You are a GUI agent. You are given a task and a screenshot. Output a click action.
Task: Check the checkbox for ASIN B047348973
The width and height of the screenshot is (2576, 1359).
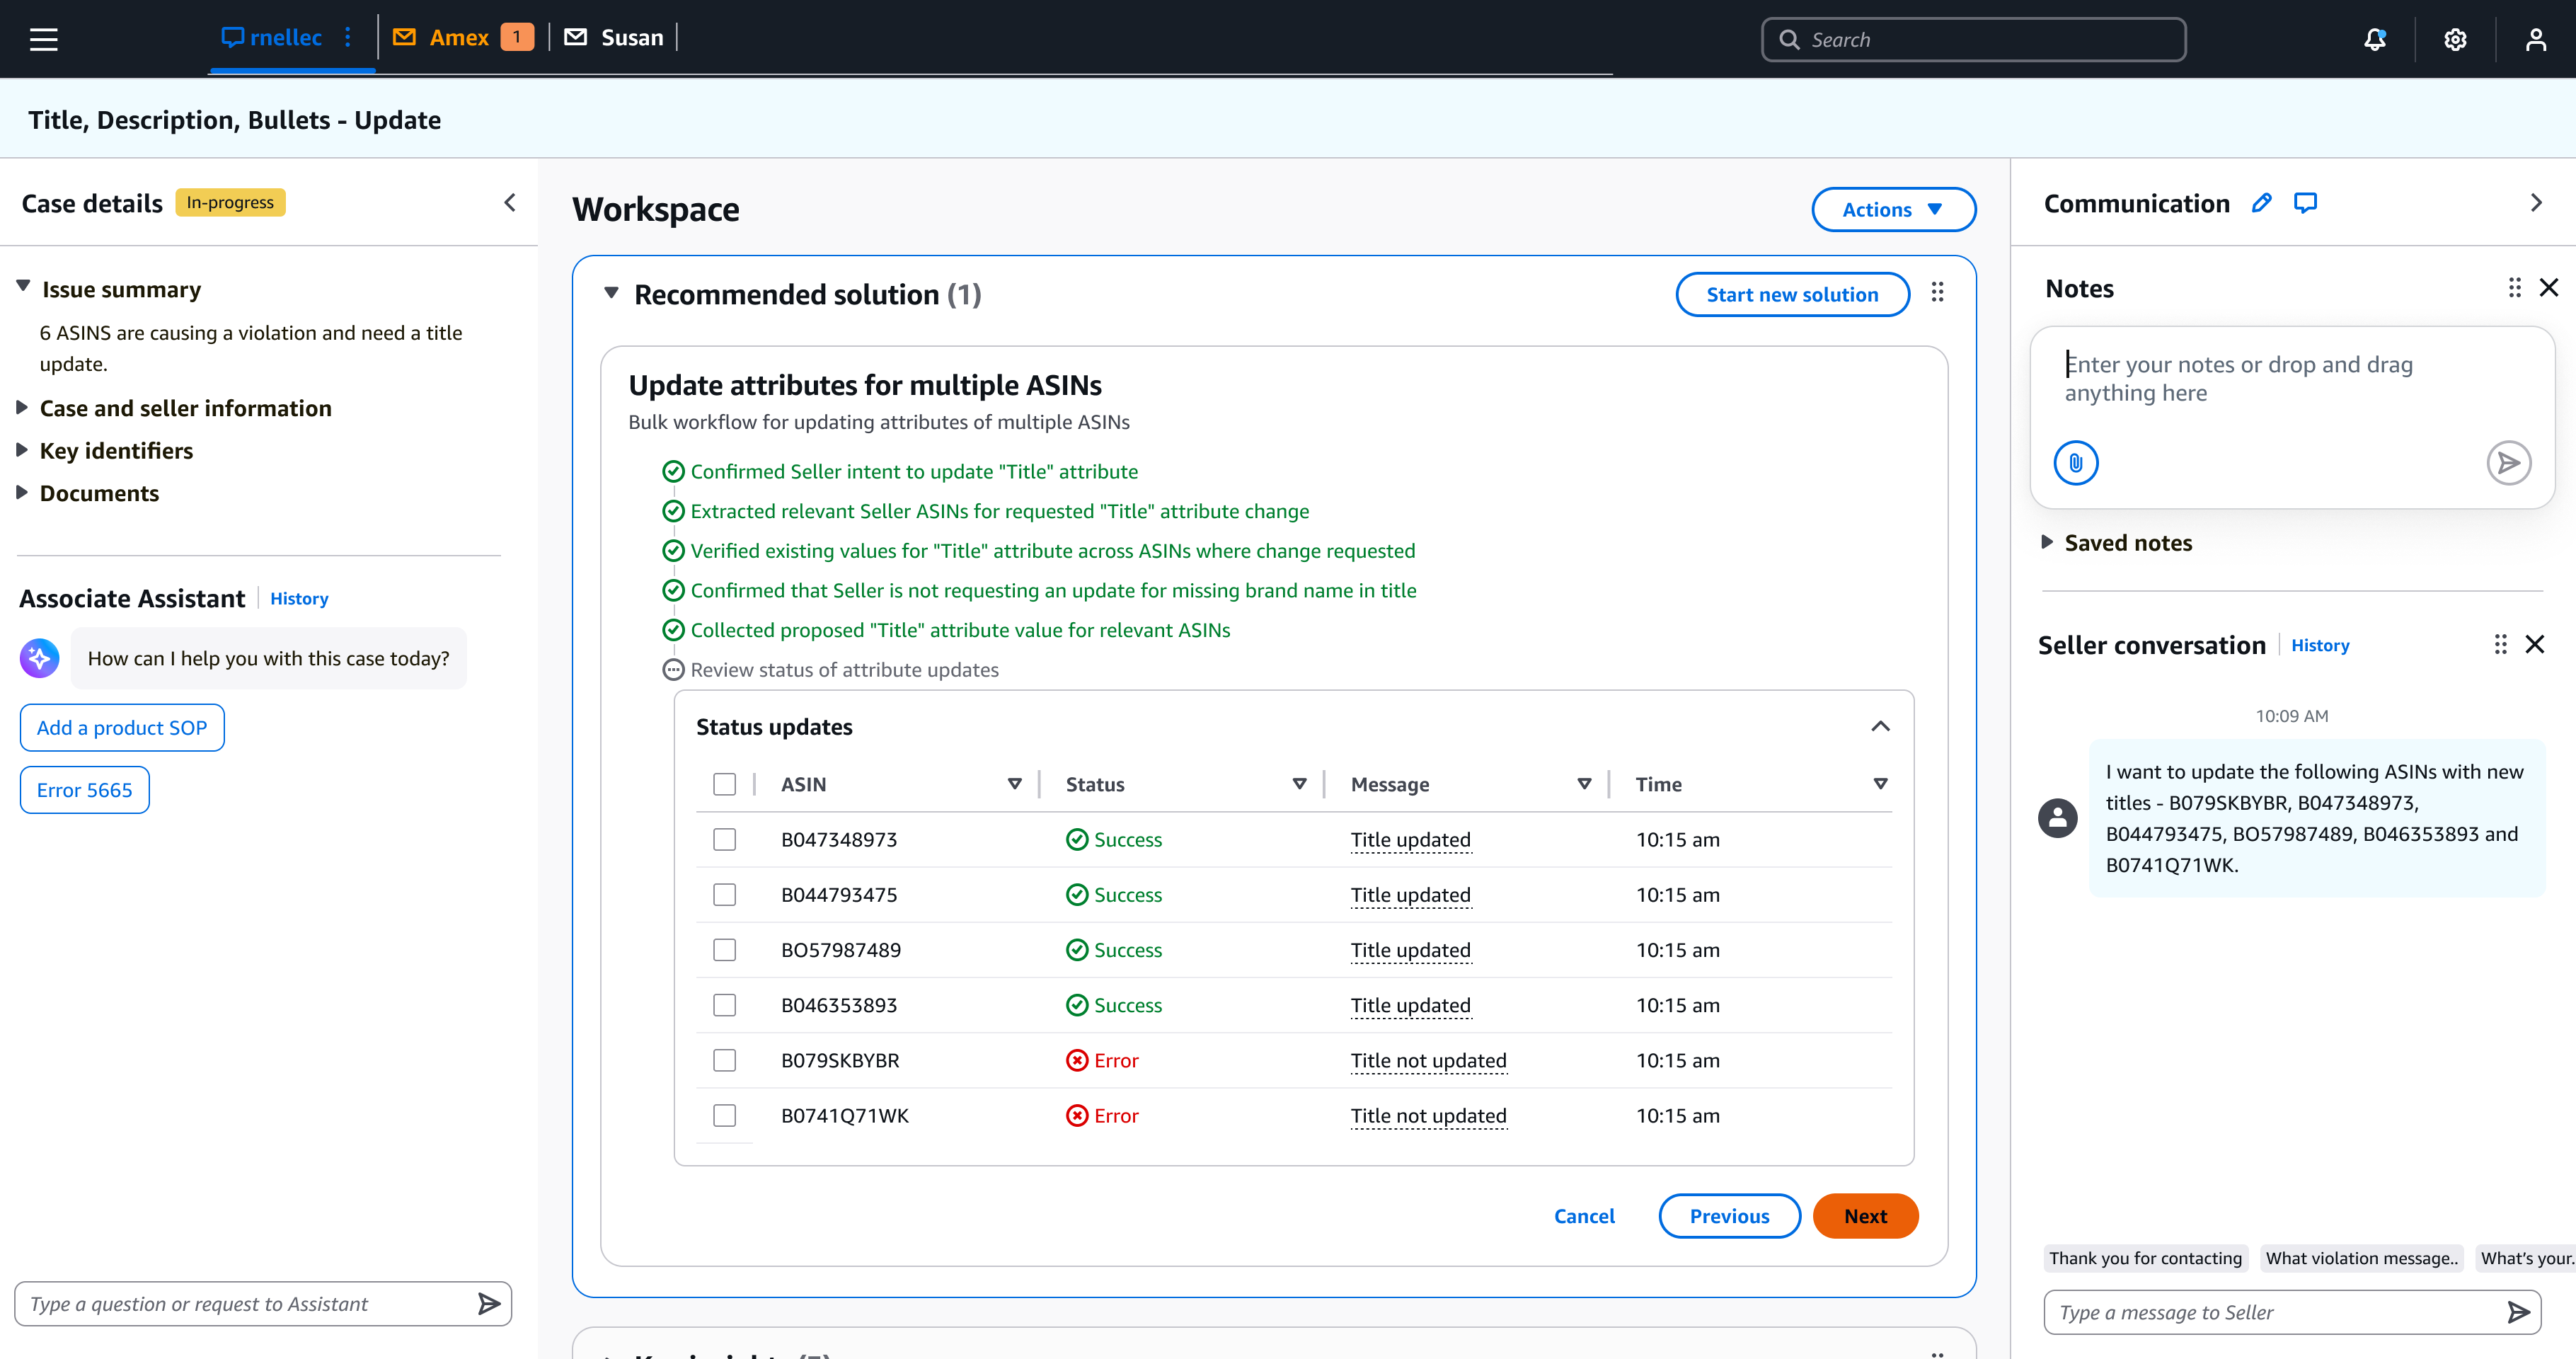point(725,840)
